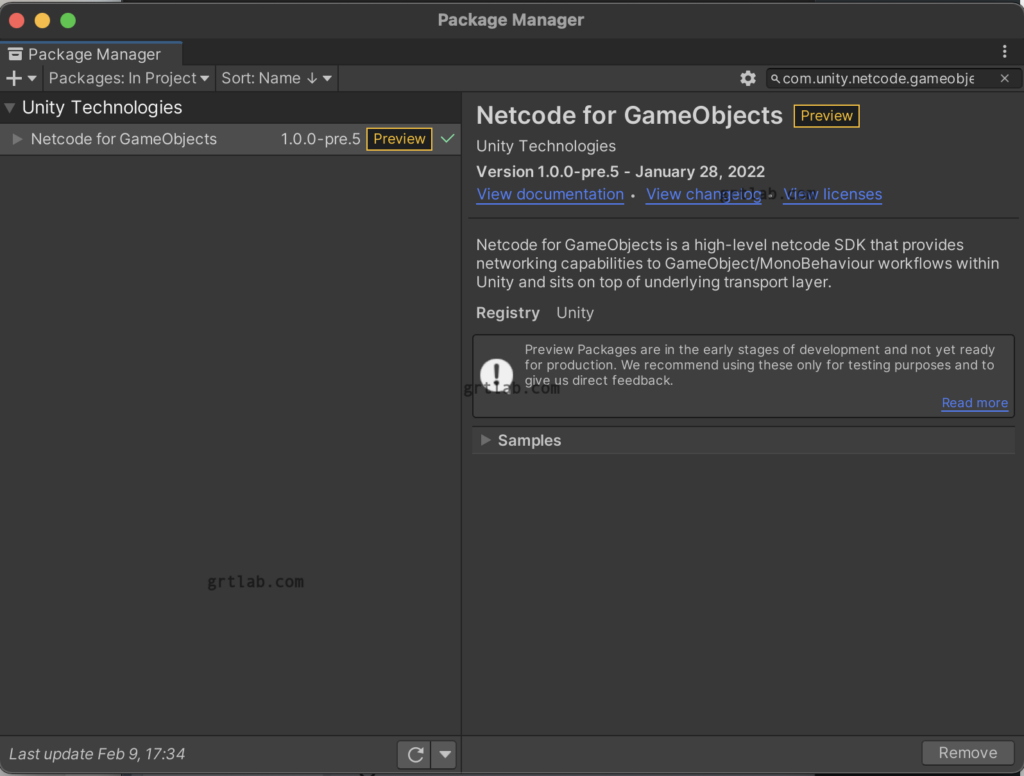Screen dimensions: 1024x776
Task: Clear the search field with the X
Action: click(x=1004, y=78)
